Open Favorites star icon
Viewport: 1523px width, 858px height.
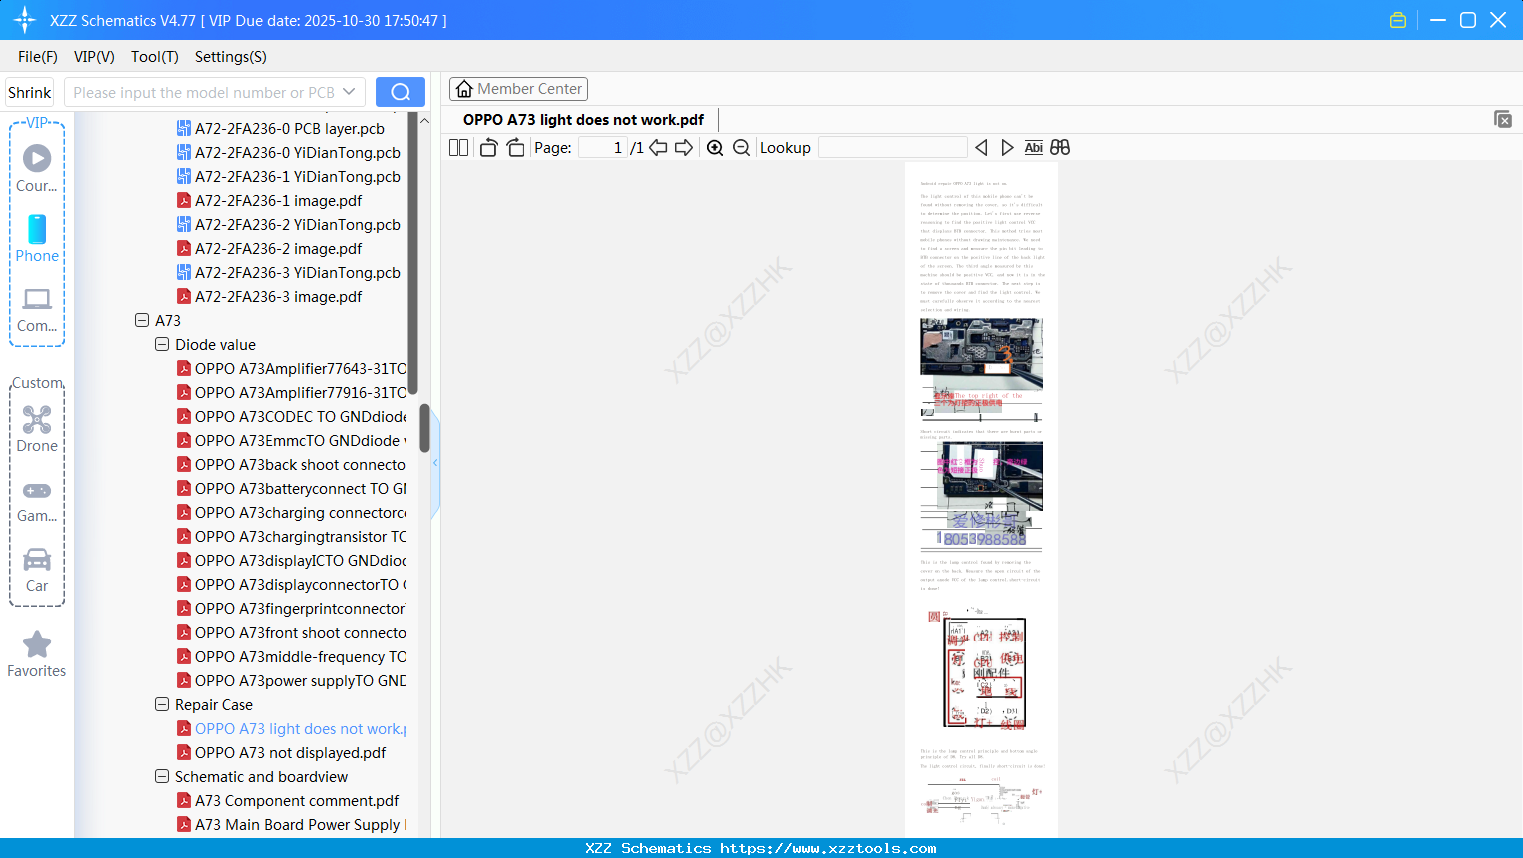pyautogui.click(x=37, y=654)
